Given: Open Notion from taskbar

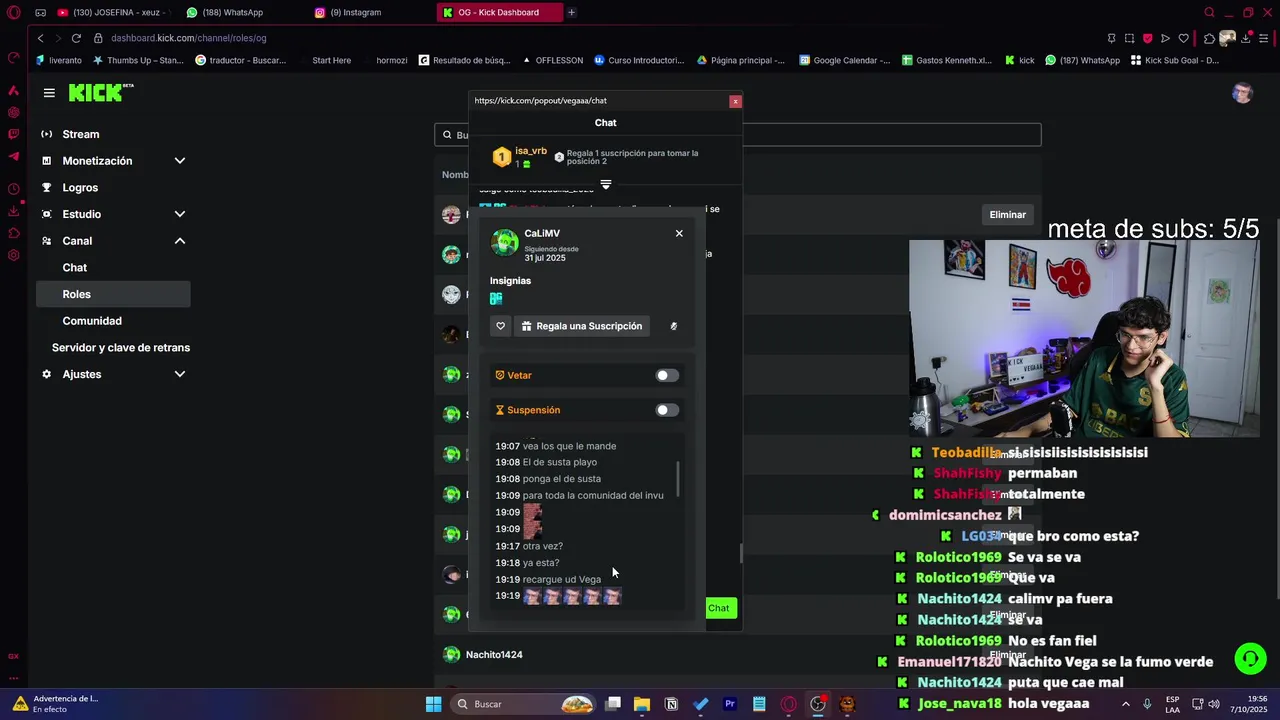Looking at the screenshot, I should pyautogui.click(x=671, y=704).
